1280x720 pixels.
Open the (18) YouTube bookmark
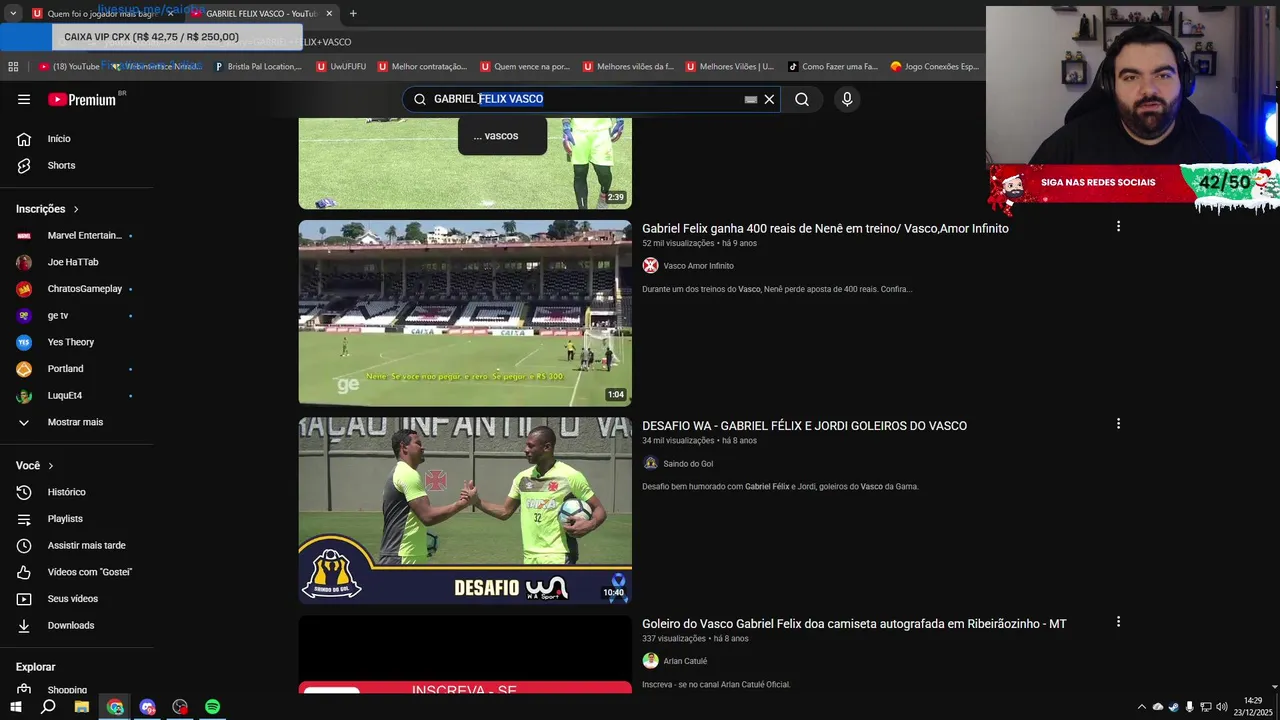(x=69, y=67)
